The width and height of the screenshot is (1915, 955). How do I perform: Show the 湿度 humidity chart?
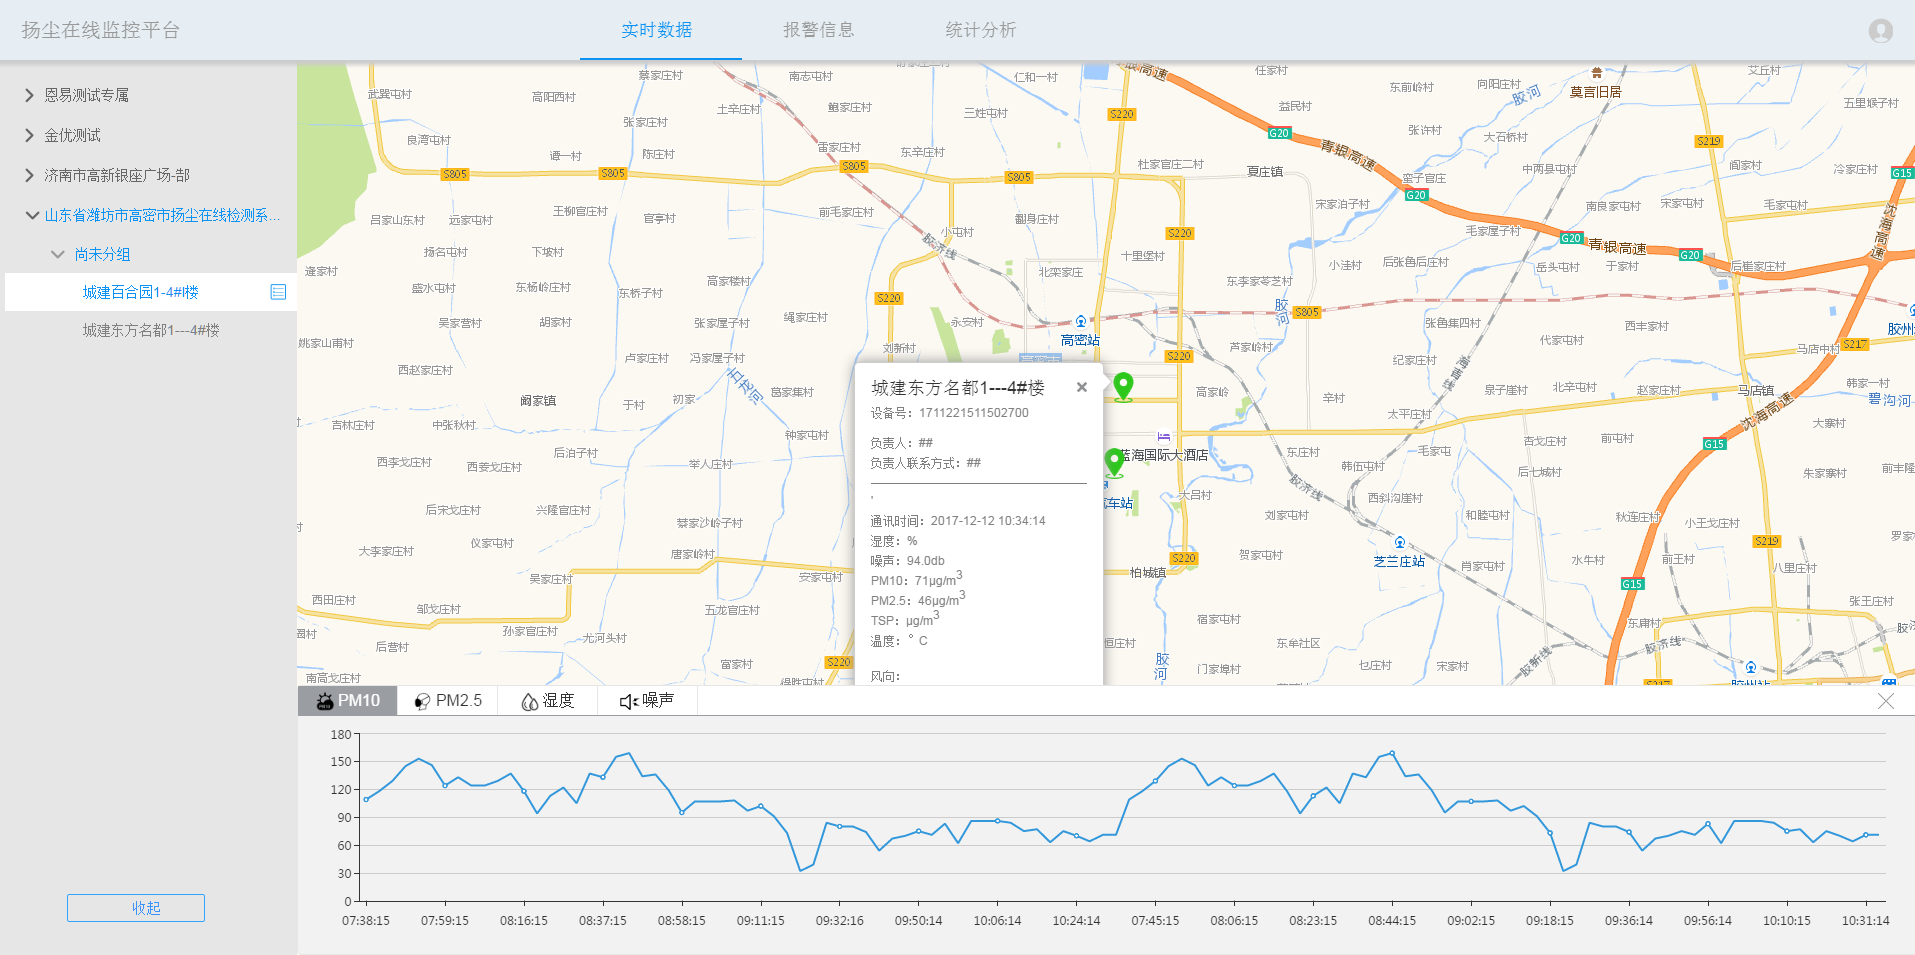548,701
